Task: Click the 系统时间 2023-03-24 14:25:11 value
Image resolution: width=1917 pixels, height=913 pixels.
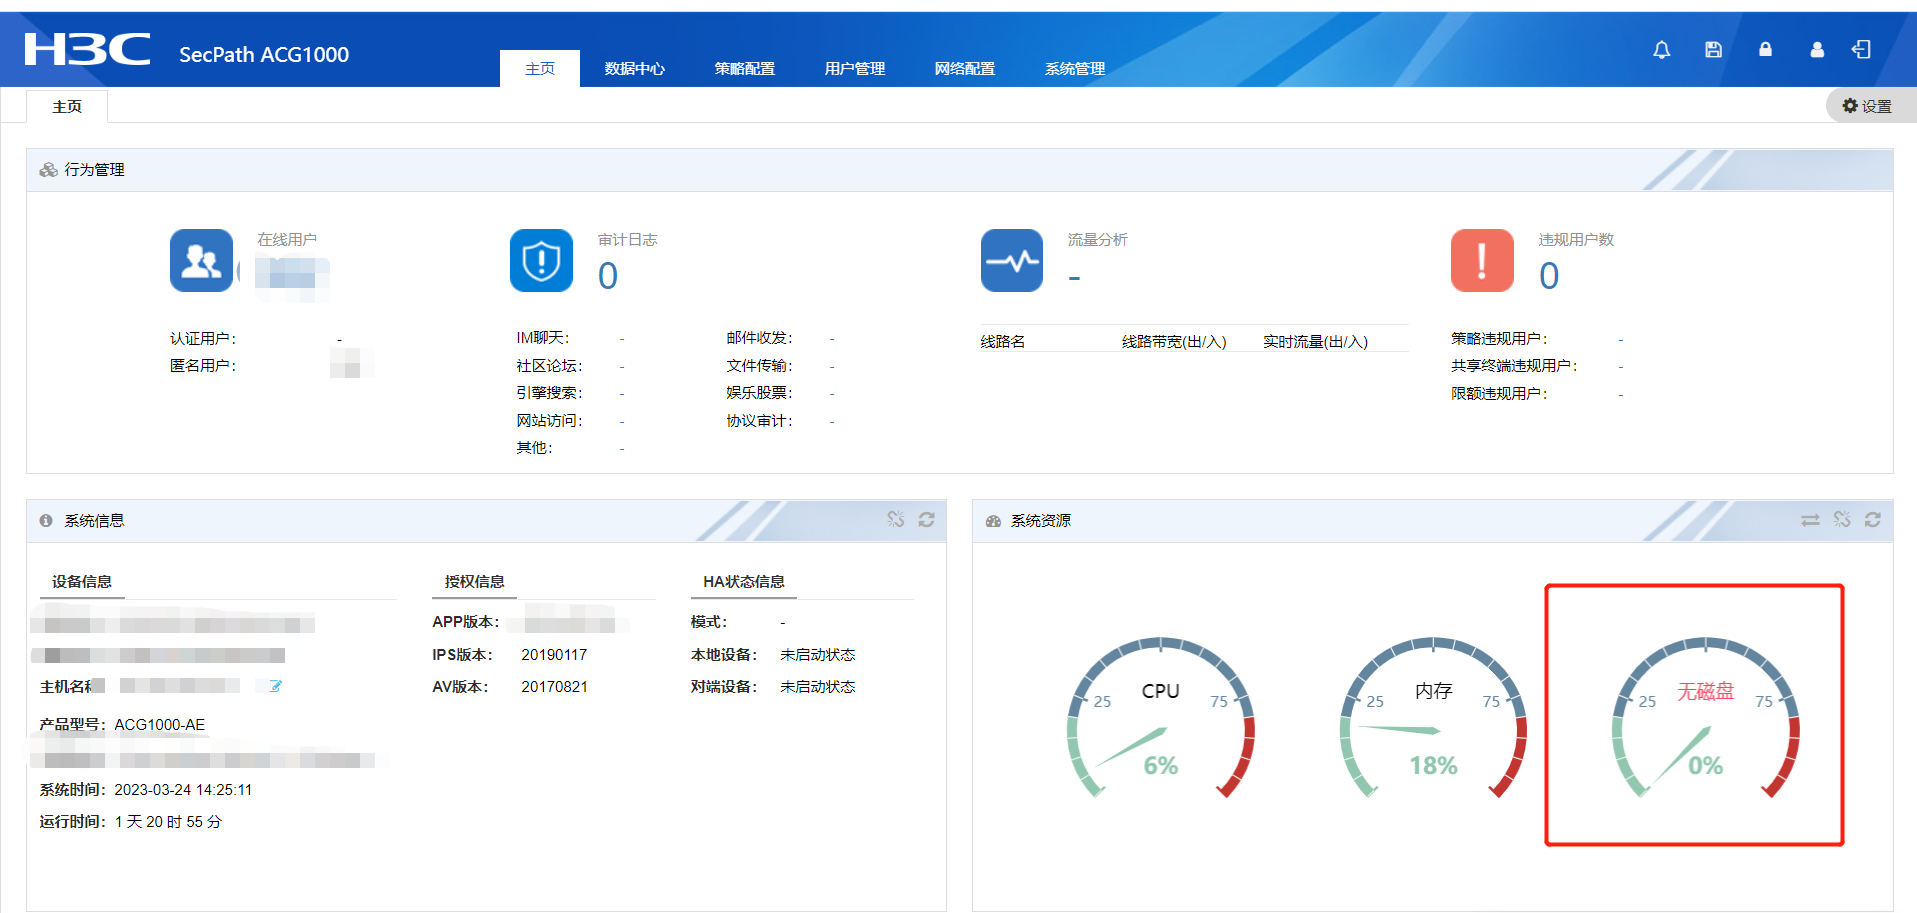Action: [x=183, y=790]
